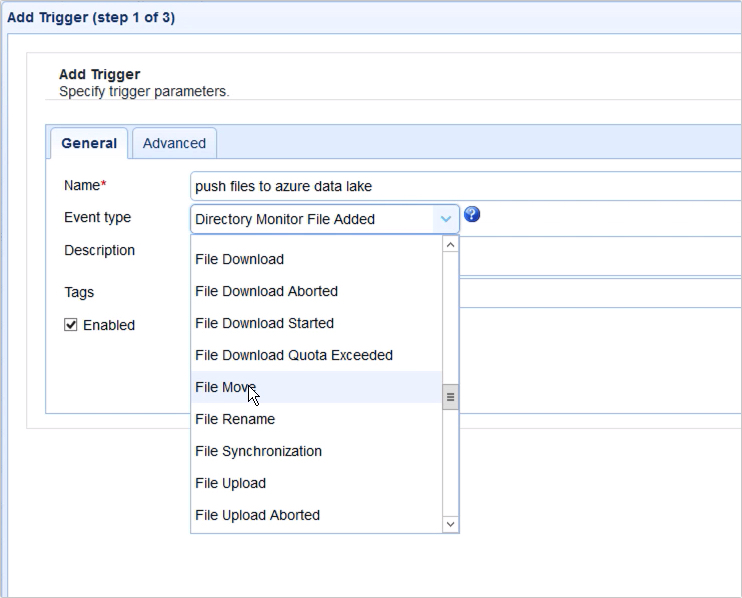Click the Name input field
The image size is (742, 598).
[x=465, y=186]
